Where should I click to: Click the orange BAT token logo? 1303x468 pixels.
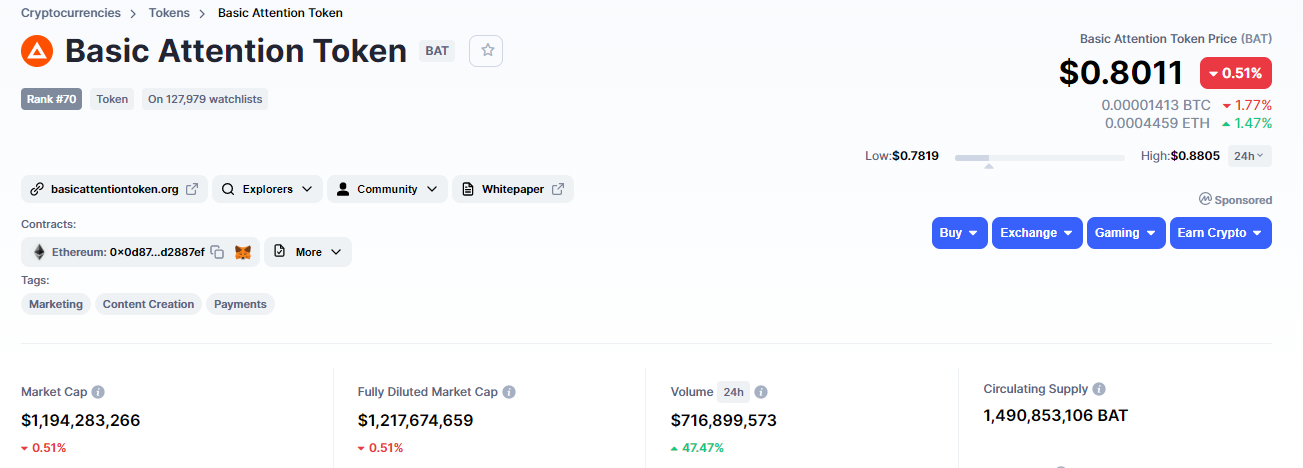(37, 51)
